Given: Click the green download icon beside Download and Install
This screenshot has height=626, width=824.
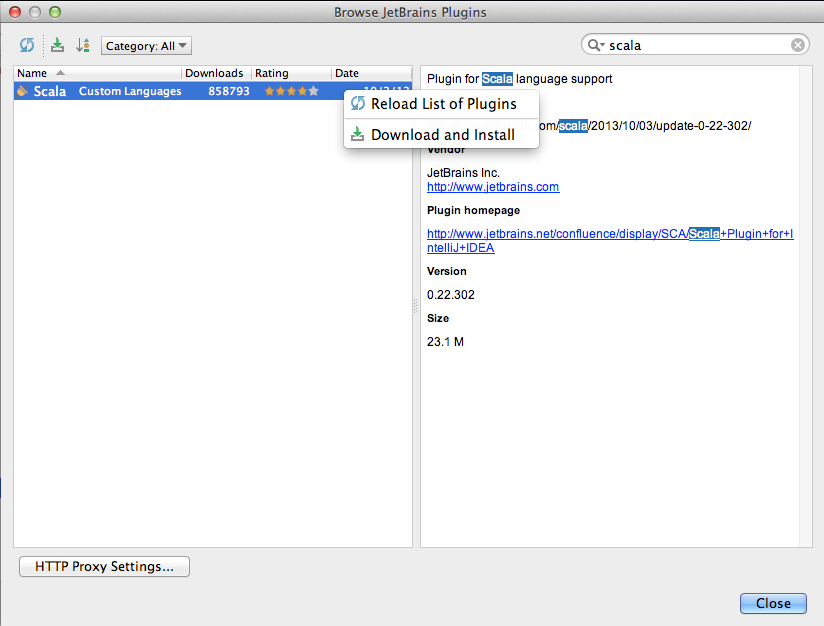Looking at the screenshot, I should (358, 134).
